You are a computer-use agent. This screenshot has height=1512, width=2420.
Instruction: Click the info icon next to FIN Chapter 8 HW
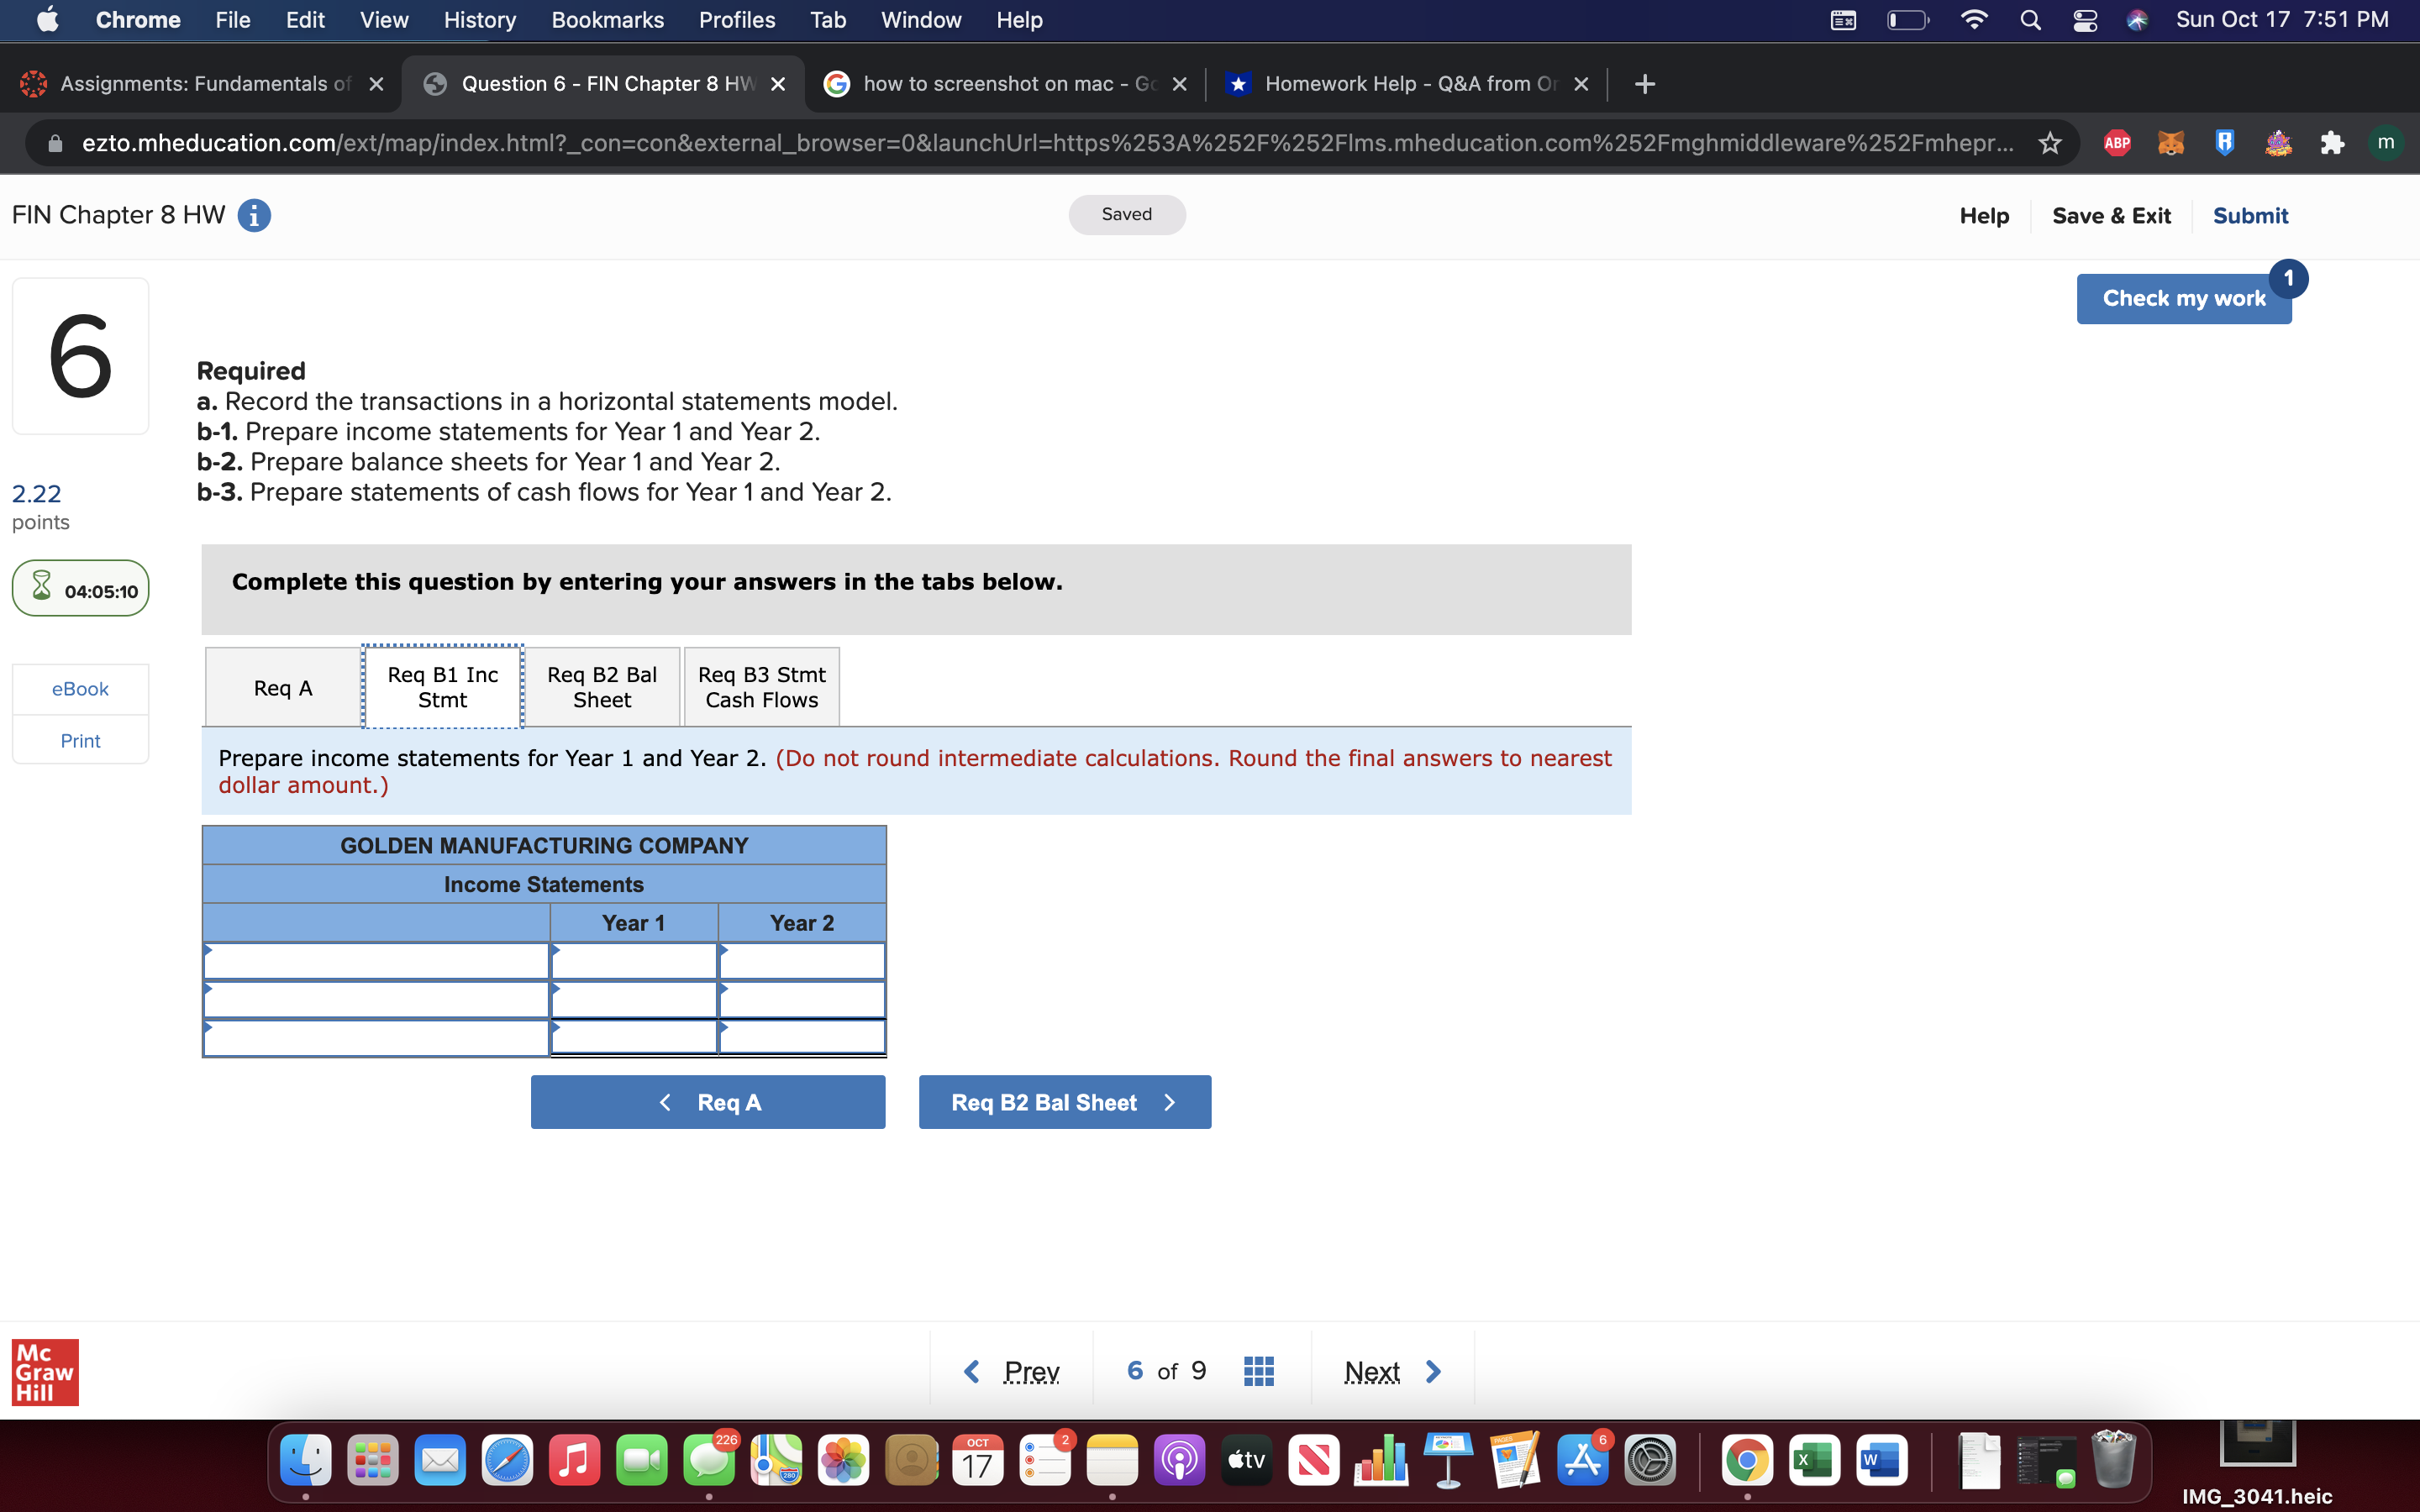click(253, 215)
